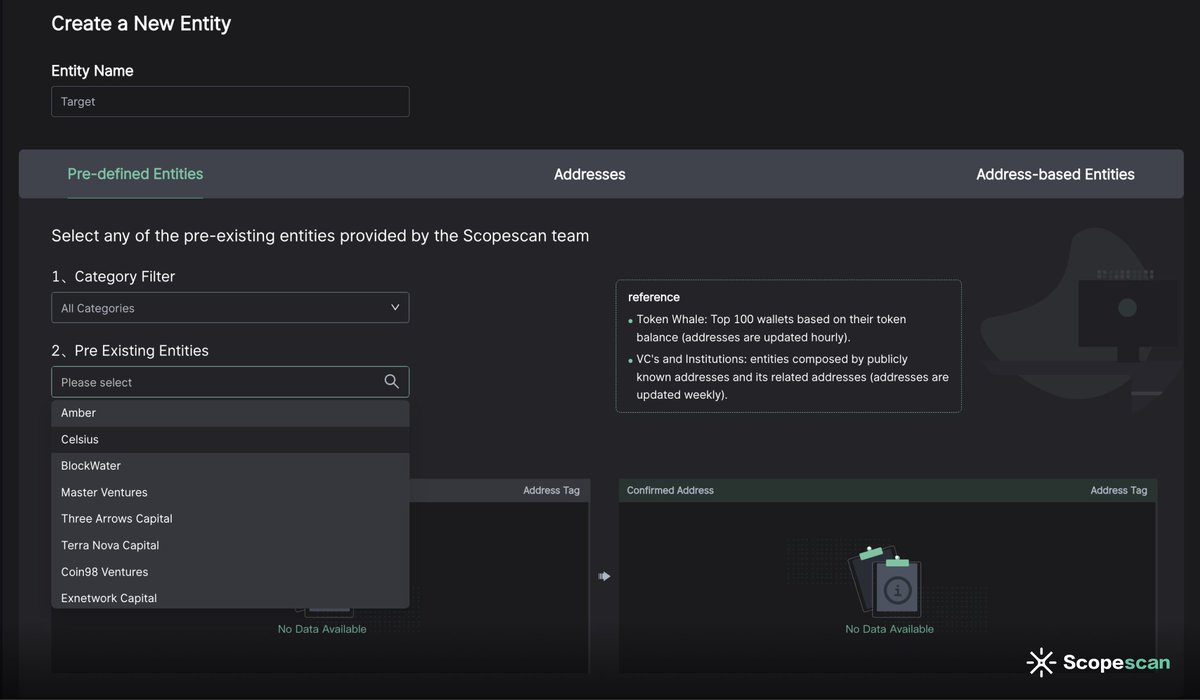1200x700 pixels.
Task: Open the All Categories dropdown
Action: [230, 308]
